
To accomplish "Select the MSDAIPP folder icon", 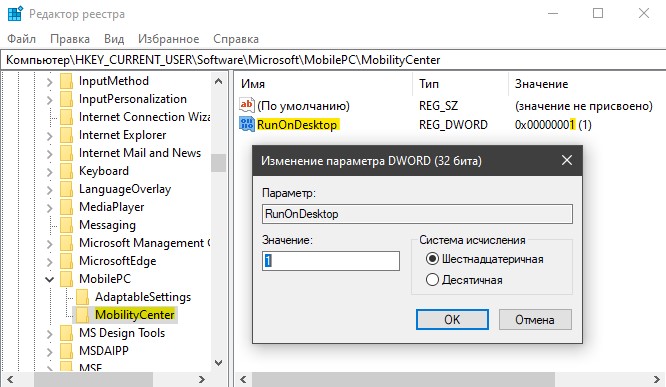I will point(66,351).
